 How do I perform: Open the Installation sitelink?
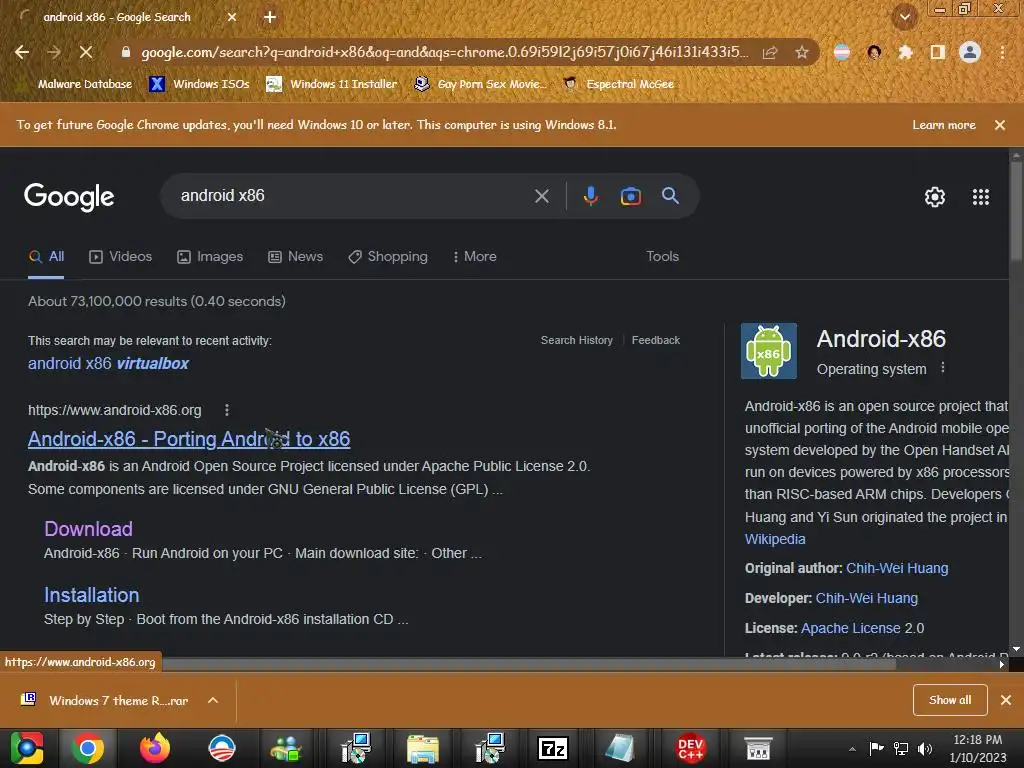tap(91, 595)
